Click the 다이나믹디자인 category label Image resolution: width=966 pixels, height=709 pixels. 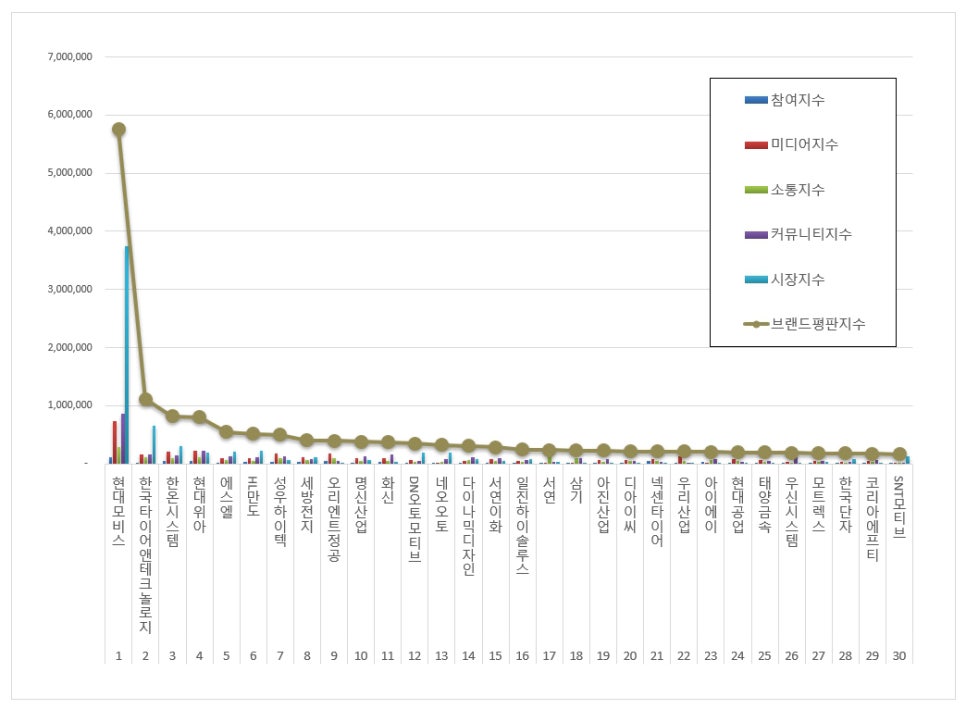point(468,525)
